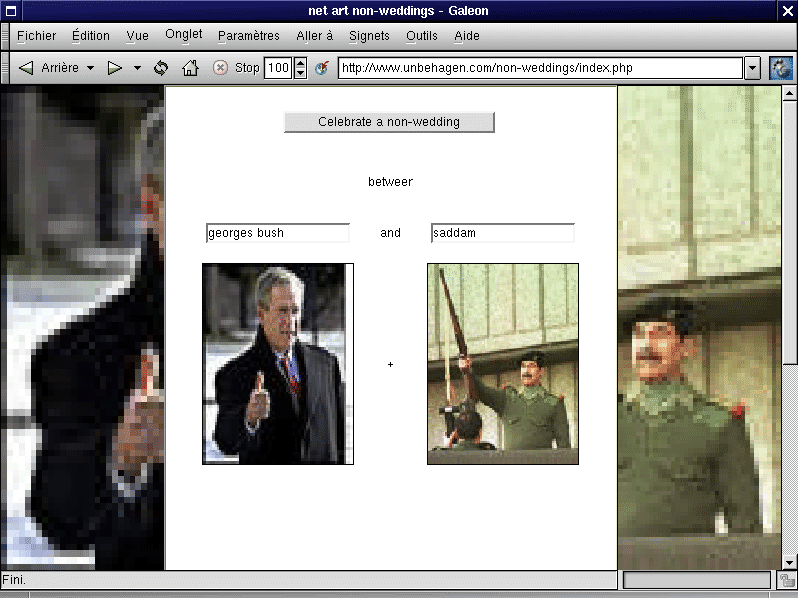Viewport: 798px width, 598px height.
Task: Click the scrollbar down arrow
Action: coord(789,562)
